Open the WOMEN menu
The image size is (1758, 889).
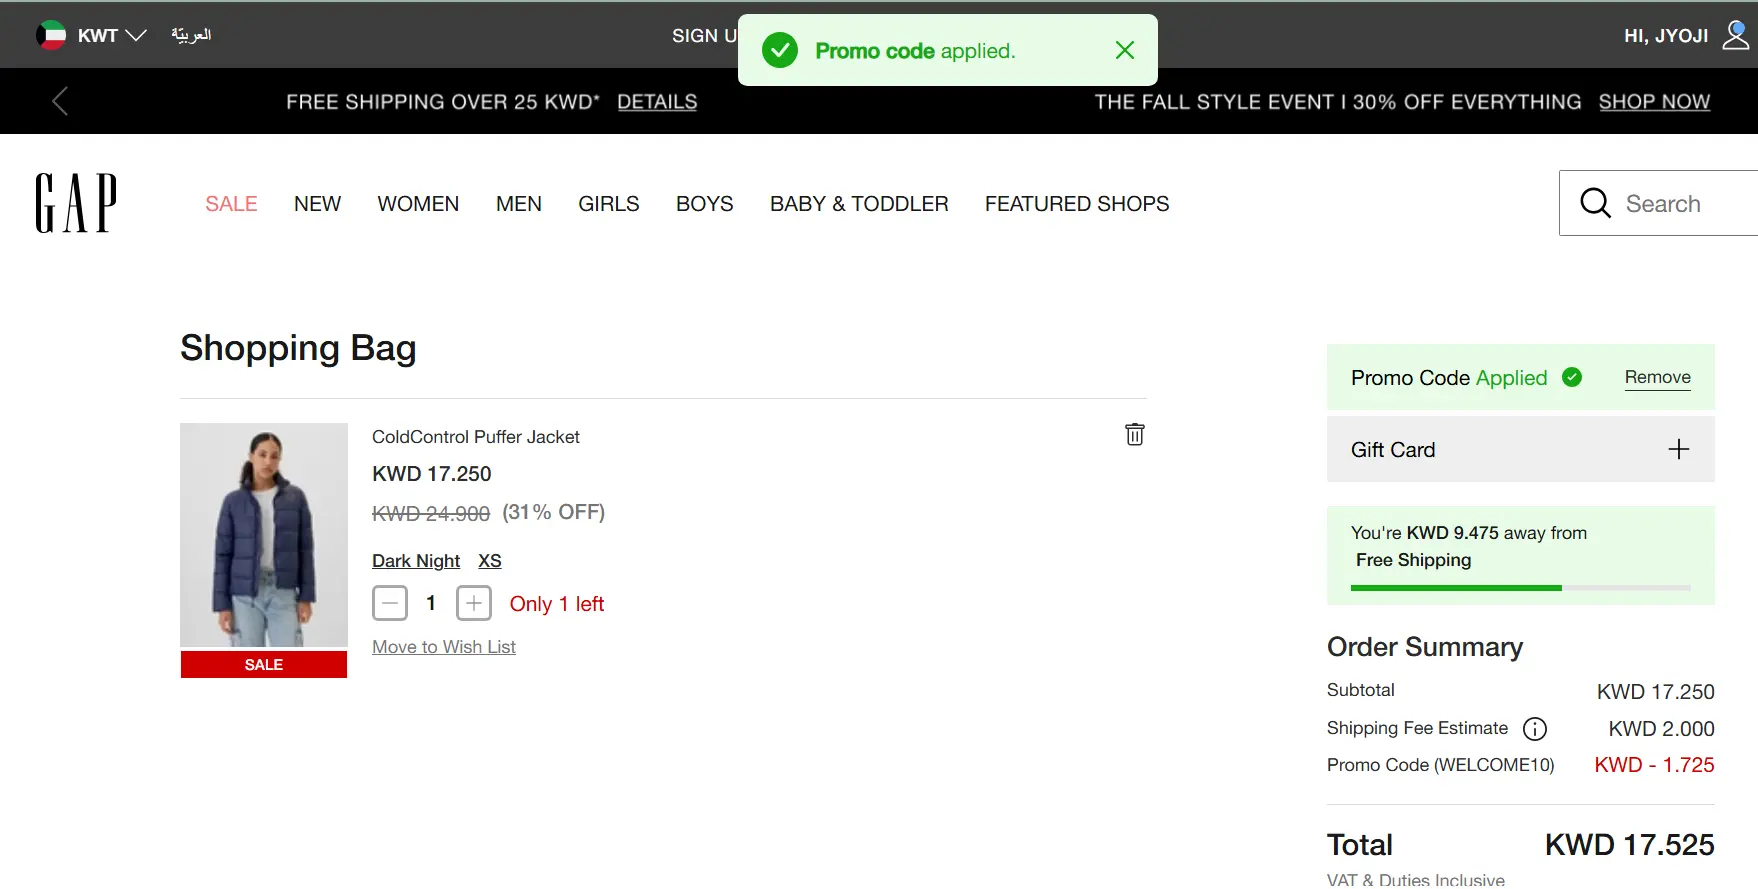pyautogui.click(x=418, y=204)
